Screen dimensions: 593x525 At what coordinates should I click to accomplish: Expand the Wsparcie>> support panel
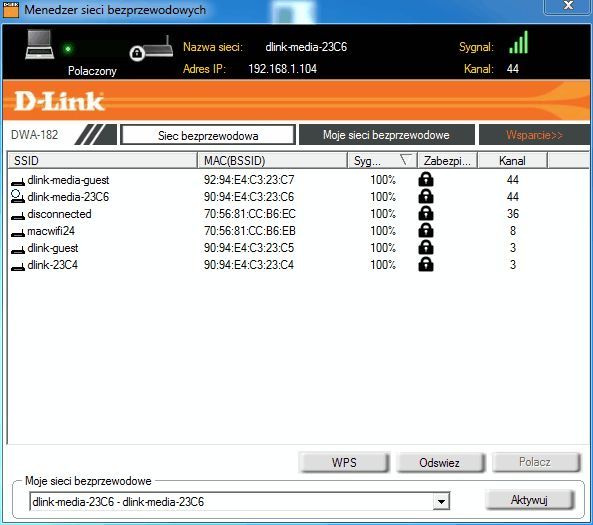[x=534, y=135]
